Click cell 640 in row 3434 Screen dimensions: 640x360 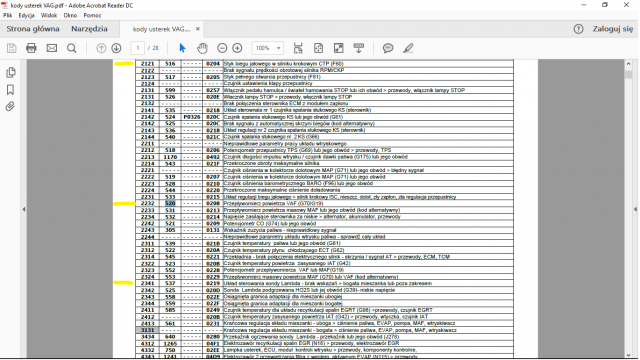coord(170,337)
